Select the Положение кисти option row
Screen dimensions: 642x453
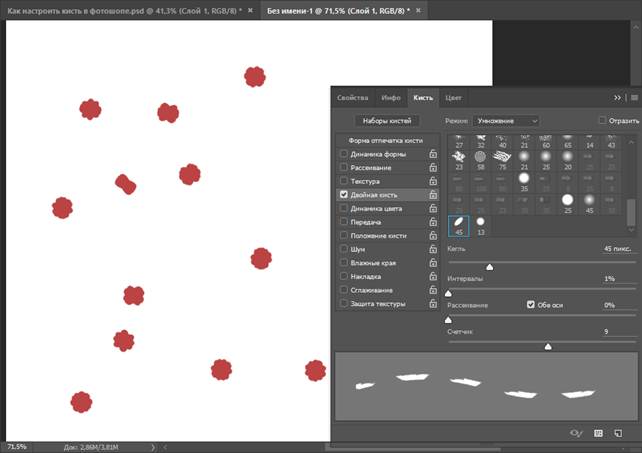tap(387, 236)
